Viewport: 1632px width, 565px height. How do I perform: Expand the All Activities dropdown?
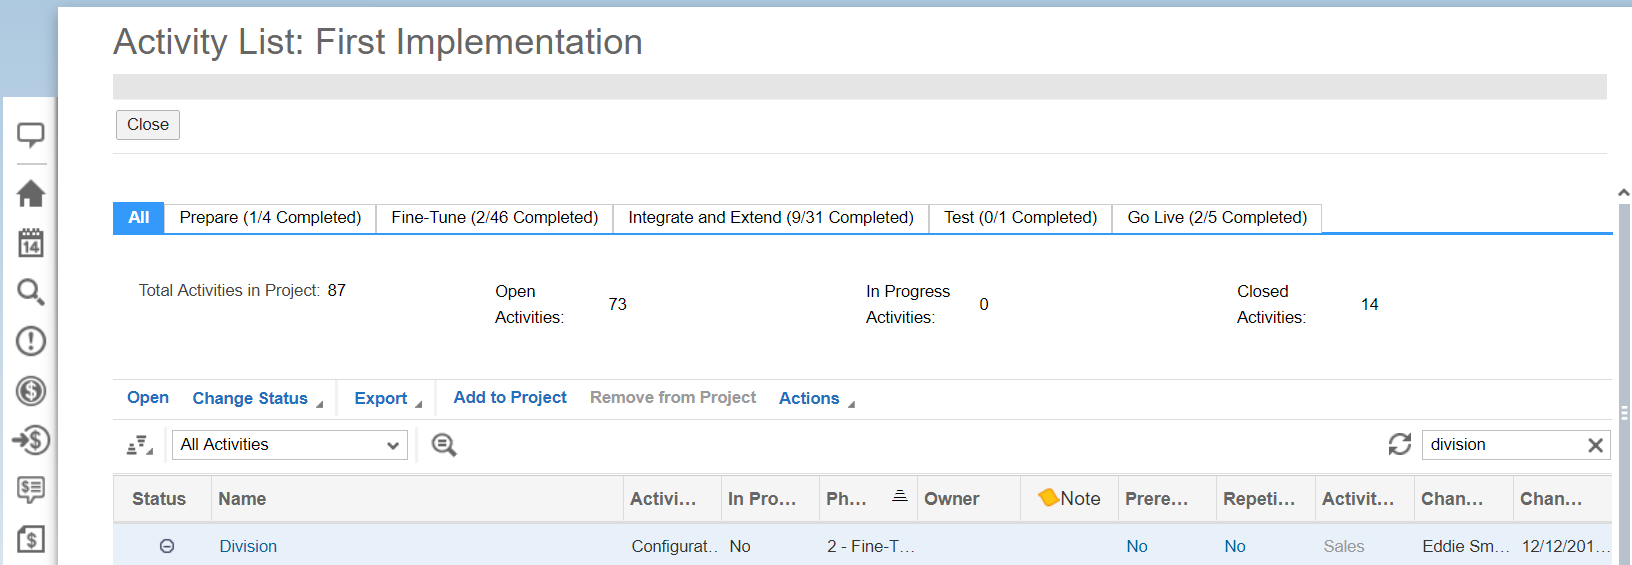pyautogui.click(x=290, y=445)
